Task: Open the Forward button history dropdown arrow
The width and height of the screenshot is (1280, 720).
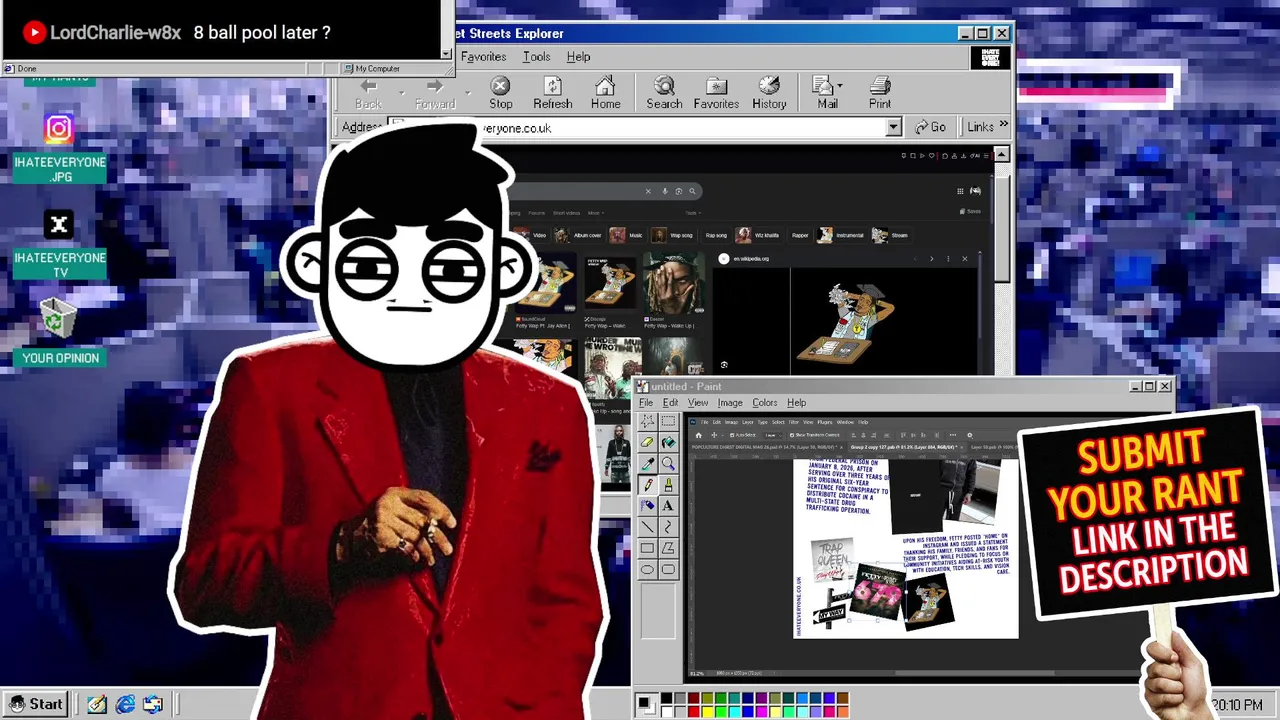Action: pos(469,93)
